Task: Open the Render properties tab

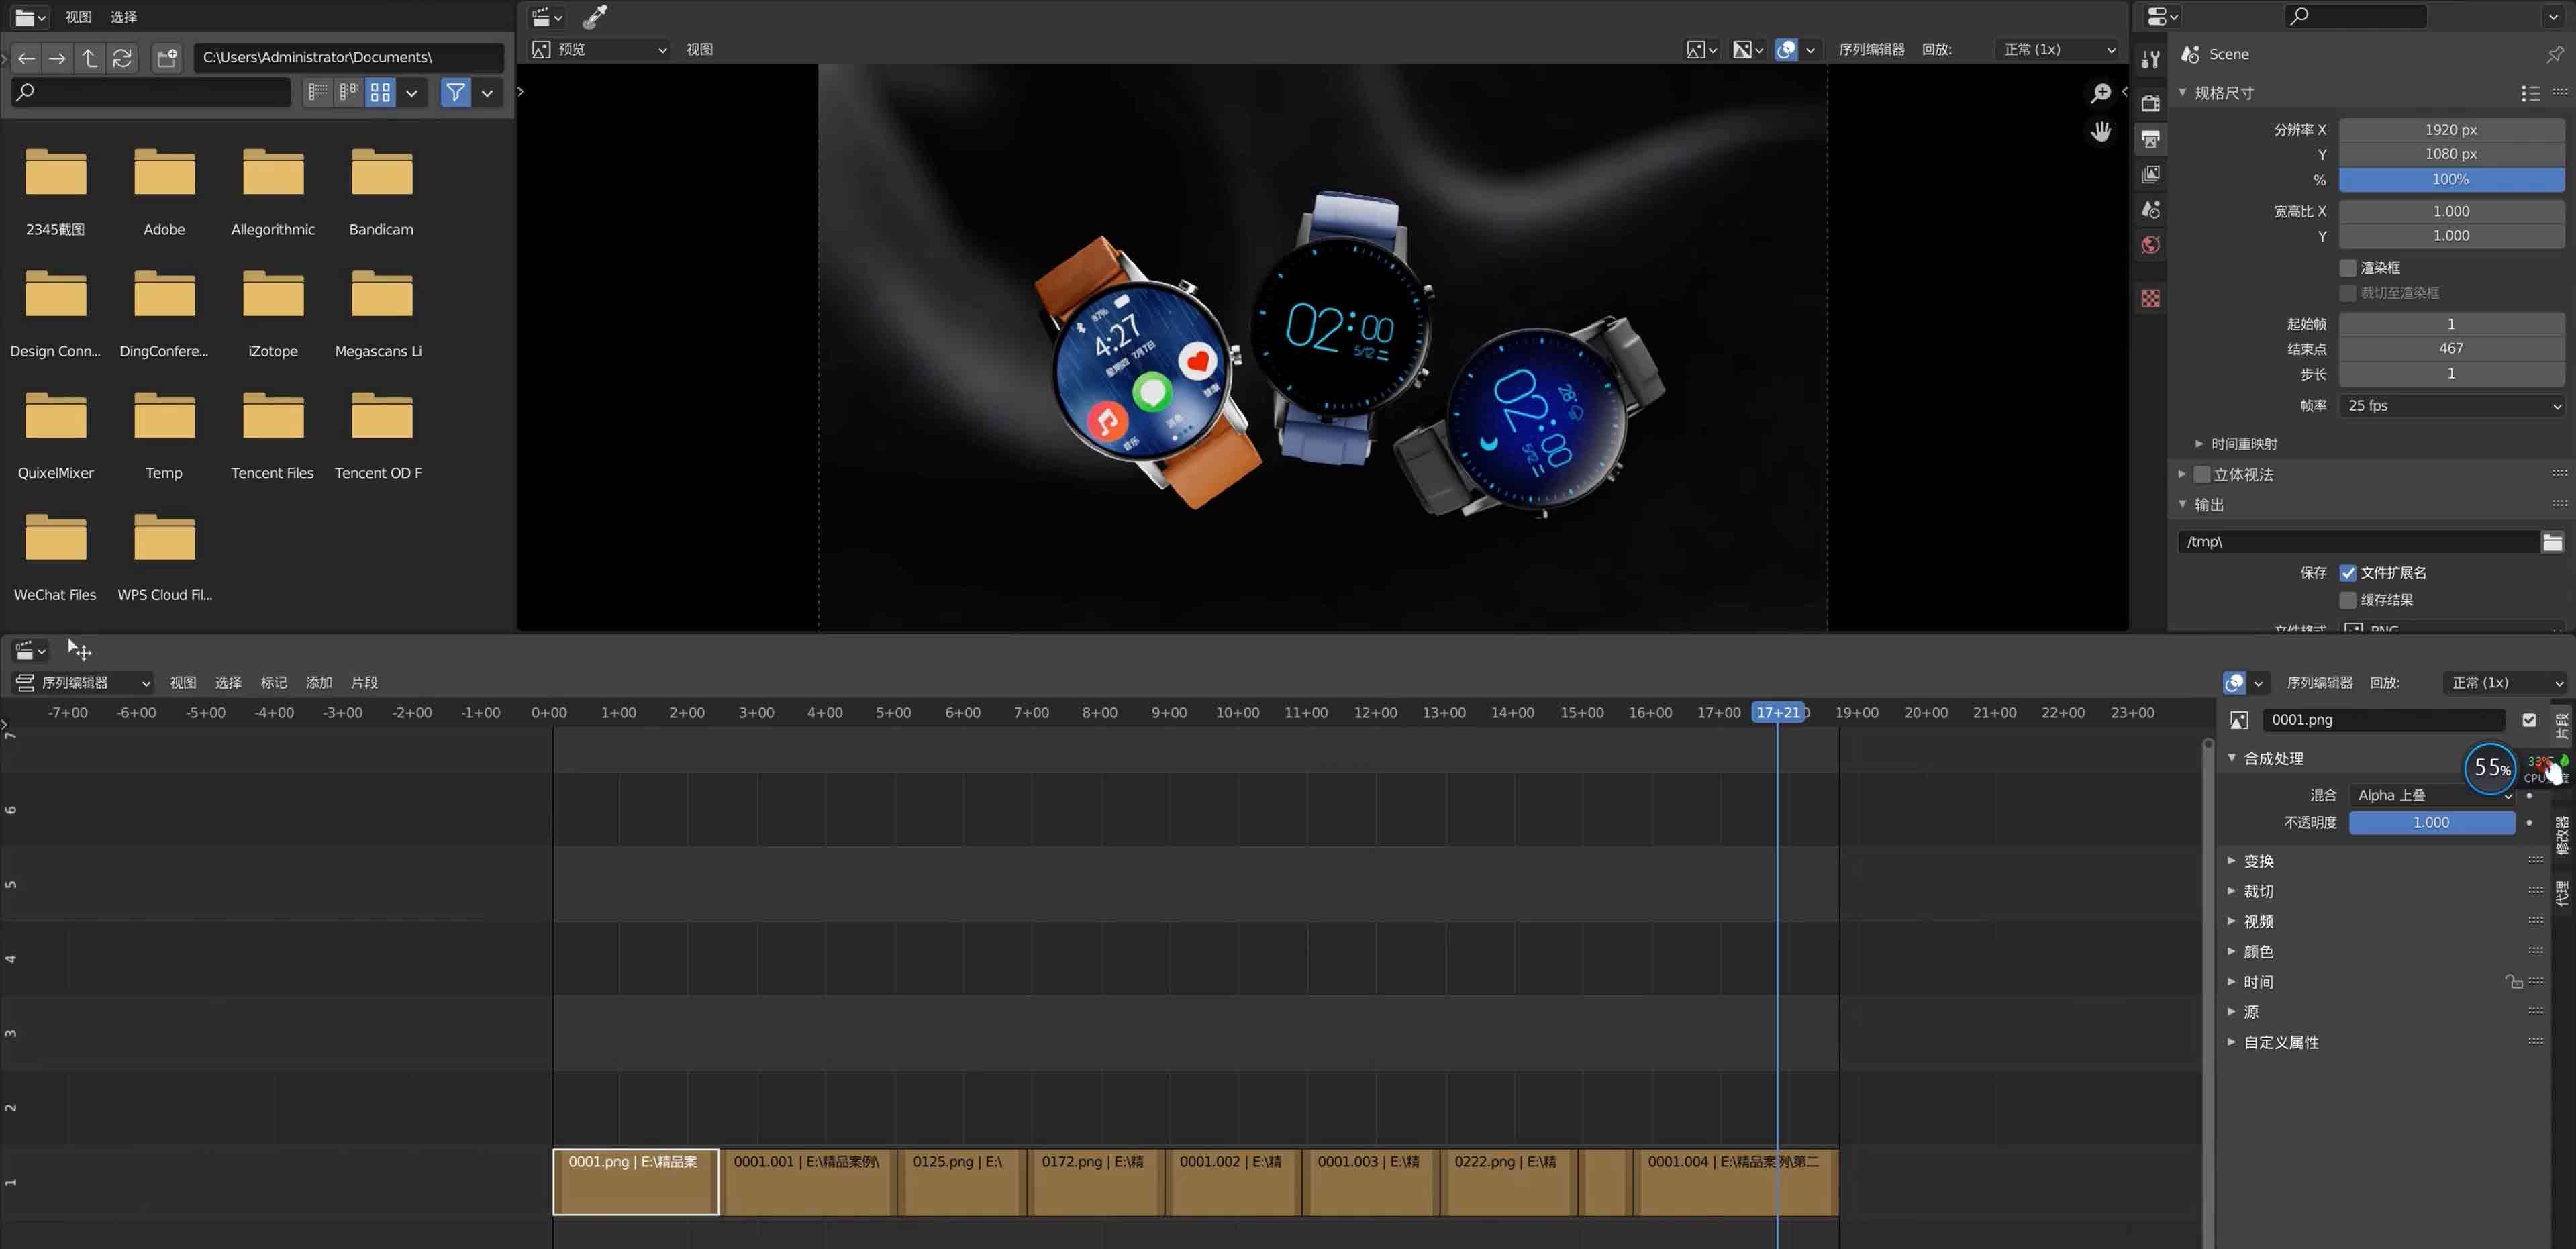Action: click(x=2150, y=103)
